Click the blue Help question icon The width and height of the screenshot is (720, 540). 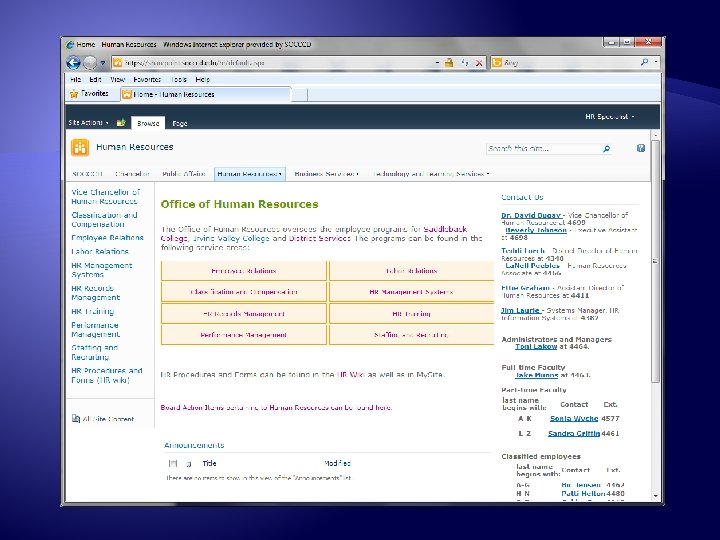click(641, 148)
